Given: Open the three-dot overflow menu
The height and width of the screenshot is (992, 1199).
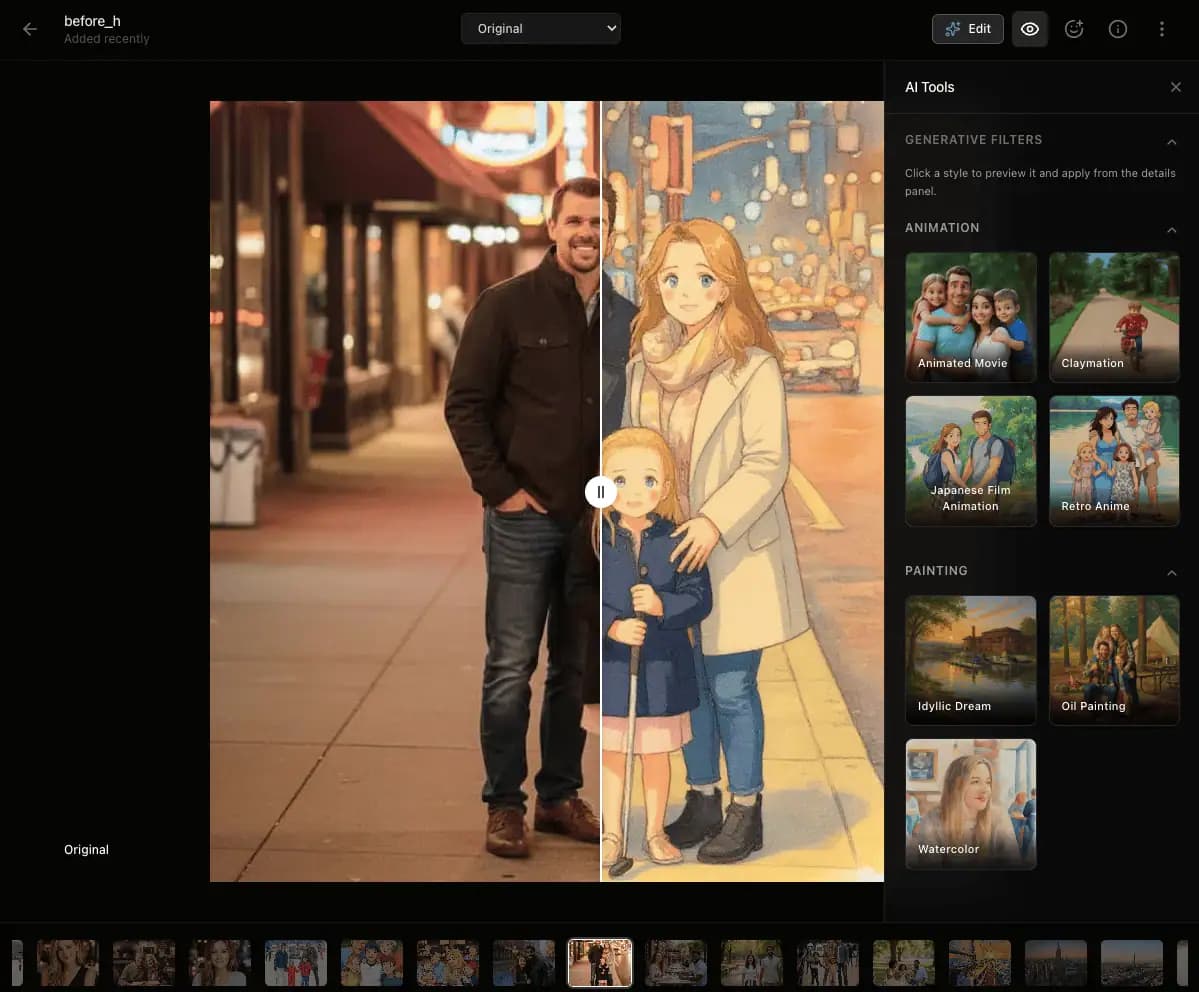Looking at the screenshot, I should click(x=1161, y=29).
